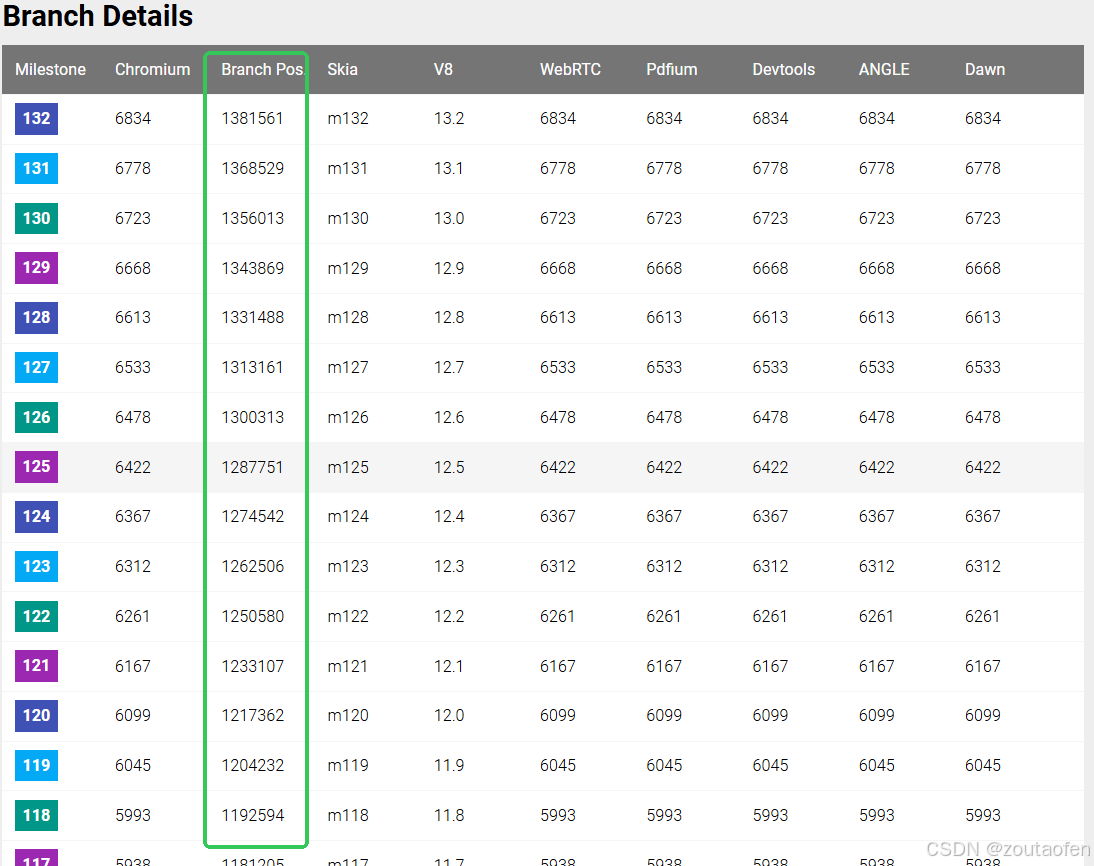Click the Milestone column header
Screen dimensions: 1094x866
click(x=50, y=70)
